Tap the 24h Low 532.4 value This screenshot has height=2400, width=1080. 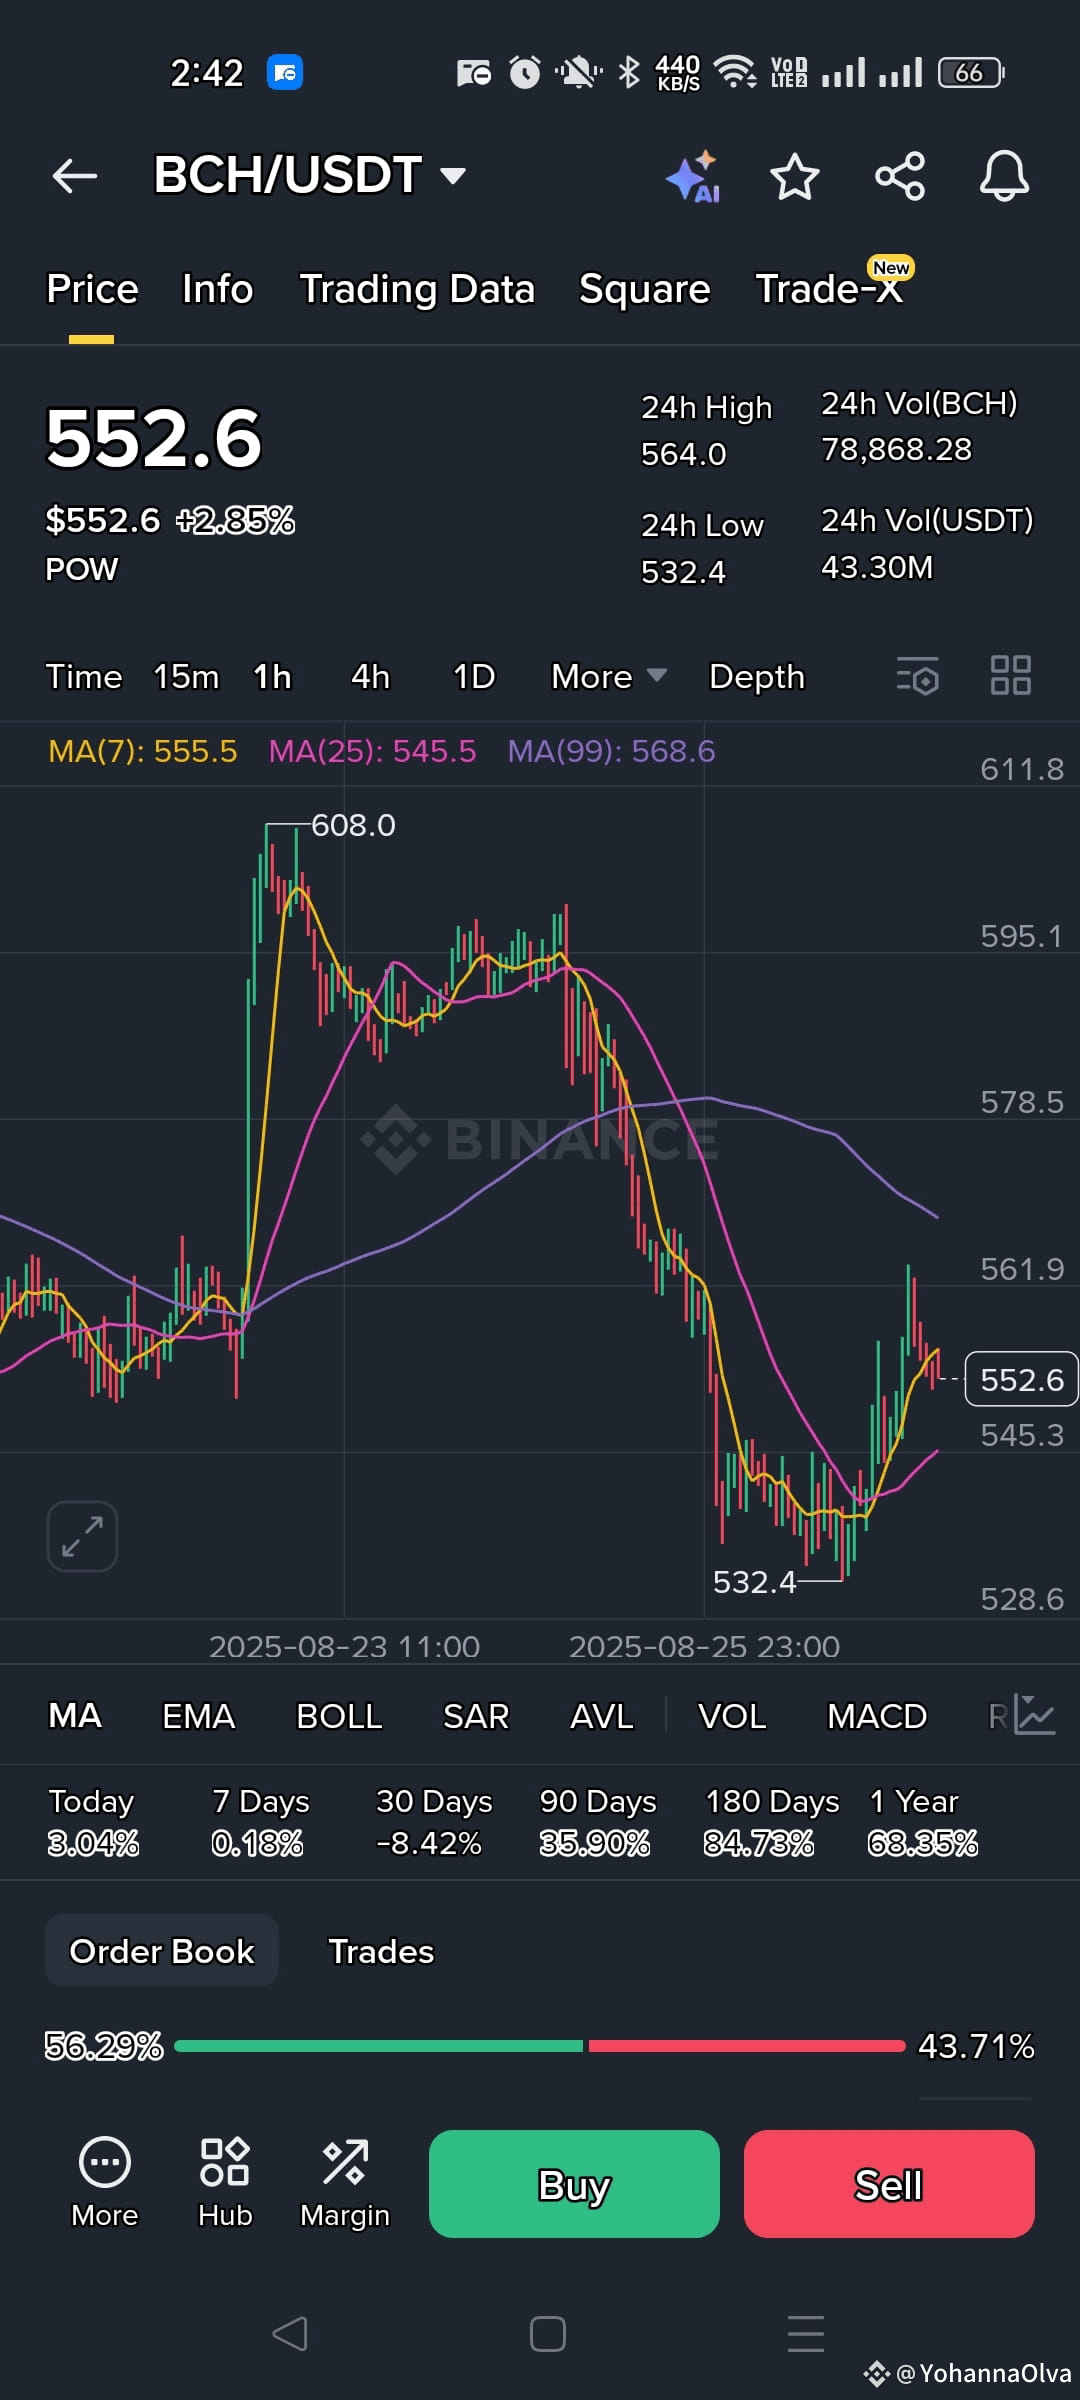(x=684, y=572)
